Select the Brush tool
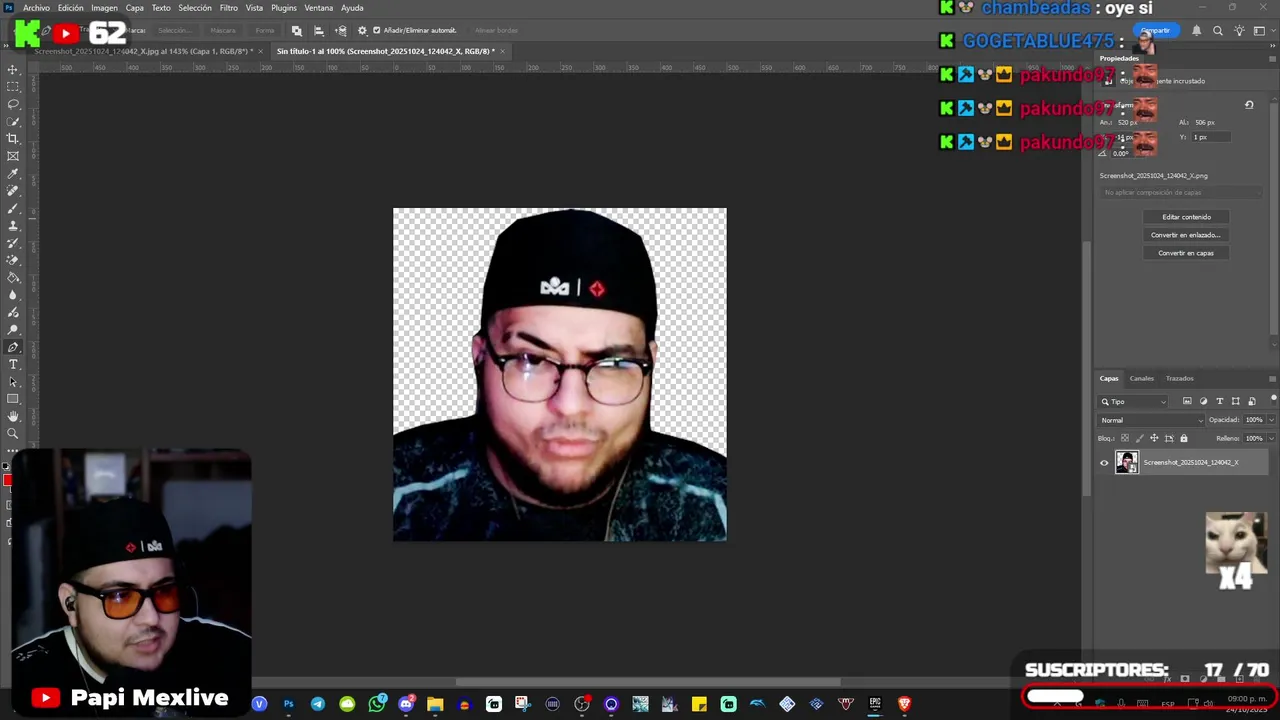Viewport: 1280px width, 720px height. [13, 208]
